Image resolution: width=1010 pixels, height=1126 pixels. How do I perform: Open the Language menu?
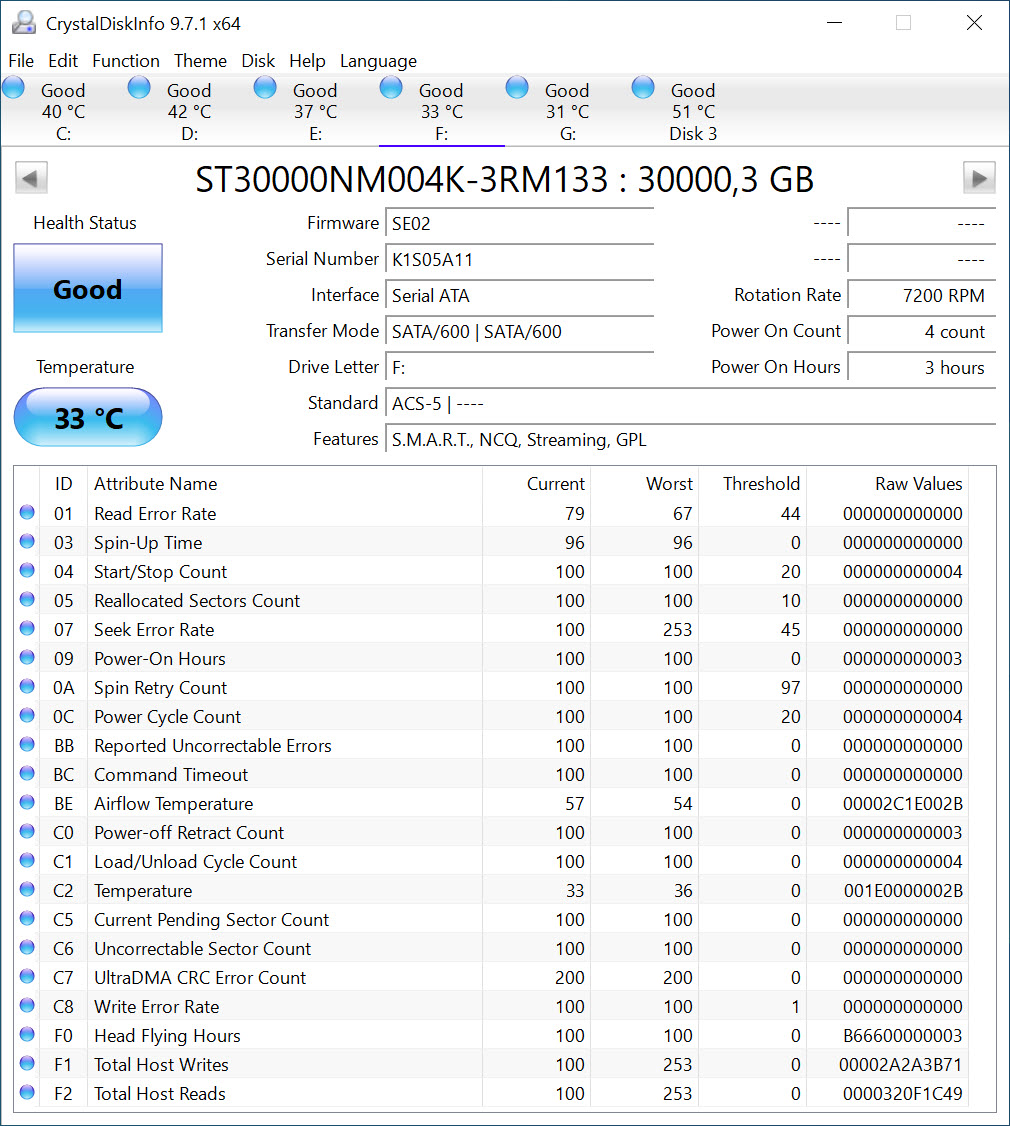point(378,61)
